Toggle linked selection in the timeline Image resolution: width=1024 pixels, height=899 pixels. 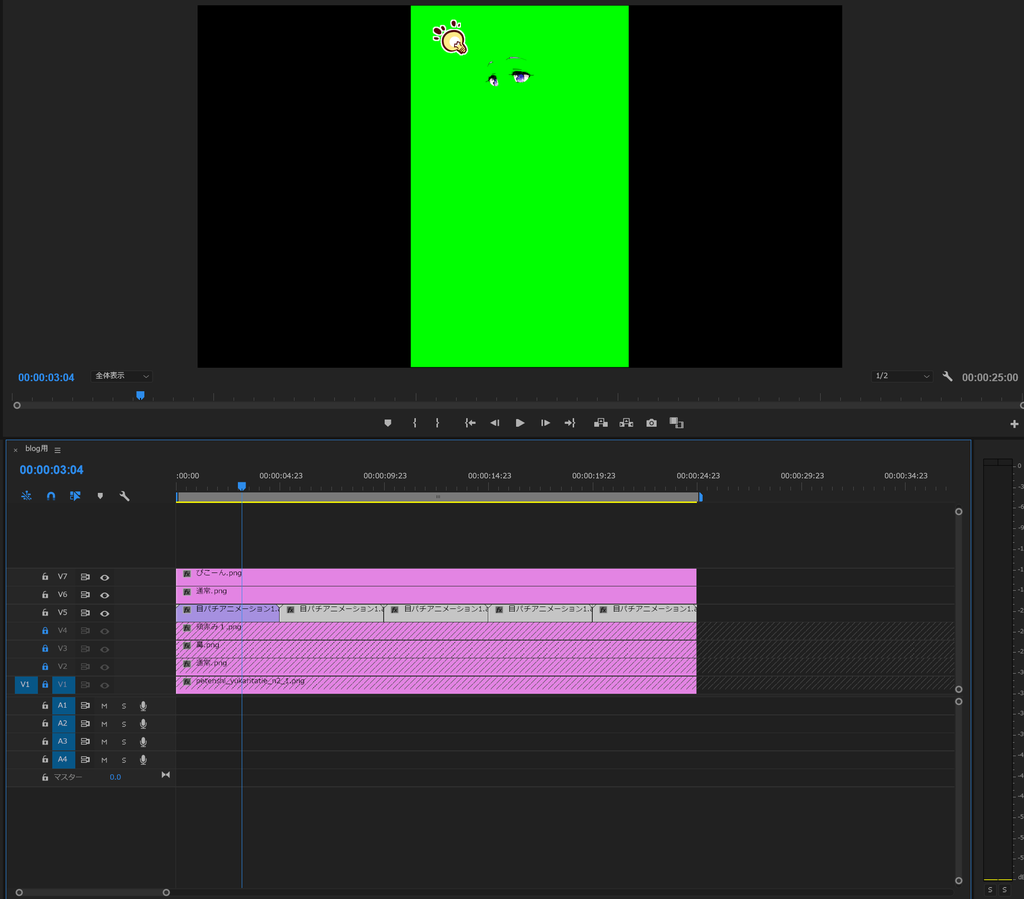click(x=75, y=496)
